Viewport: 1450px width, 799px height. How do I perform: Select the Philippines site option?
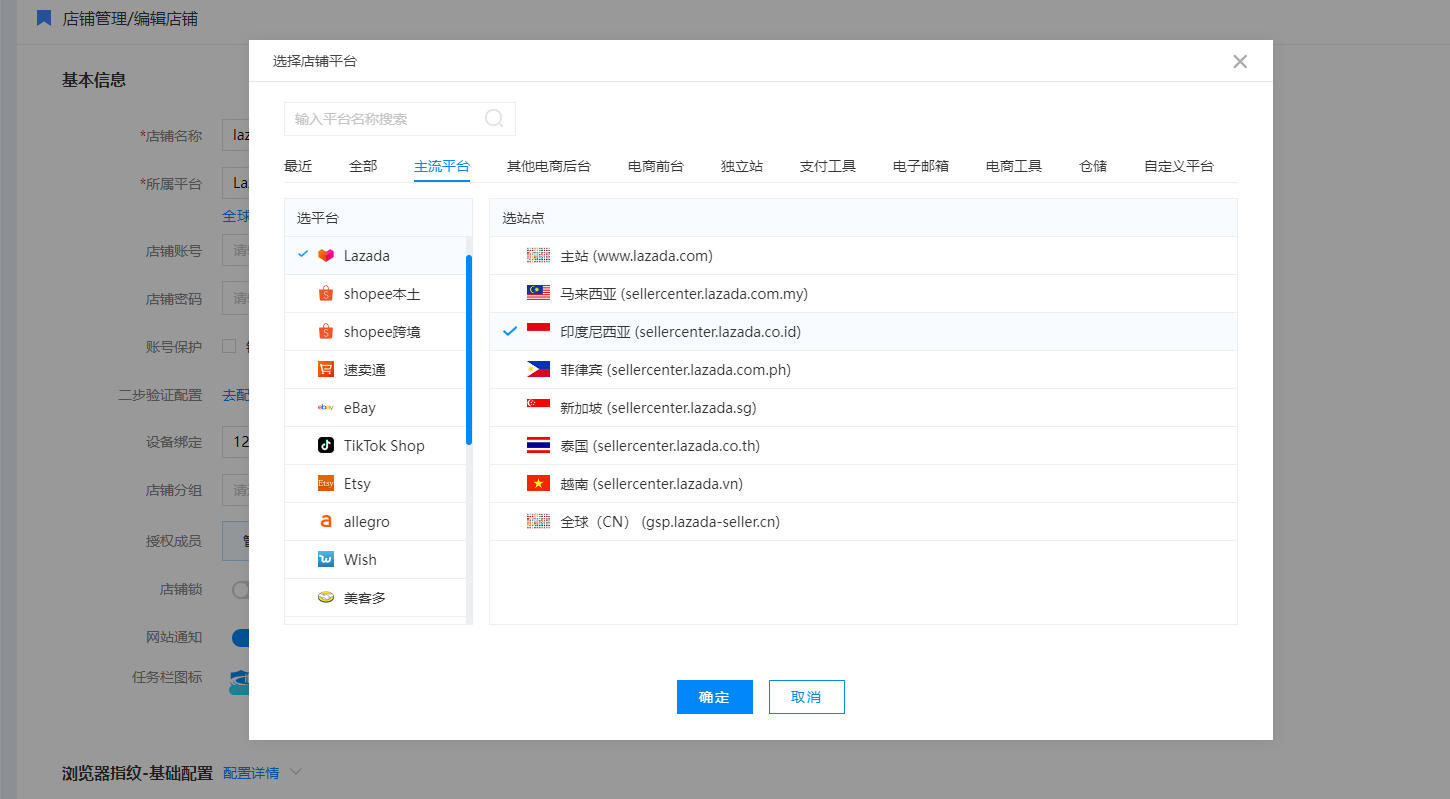click(x=675, y=370)
